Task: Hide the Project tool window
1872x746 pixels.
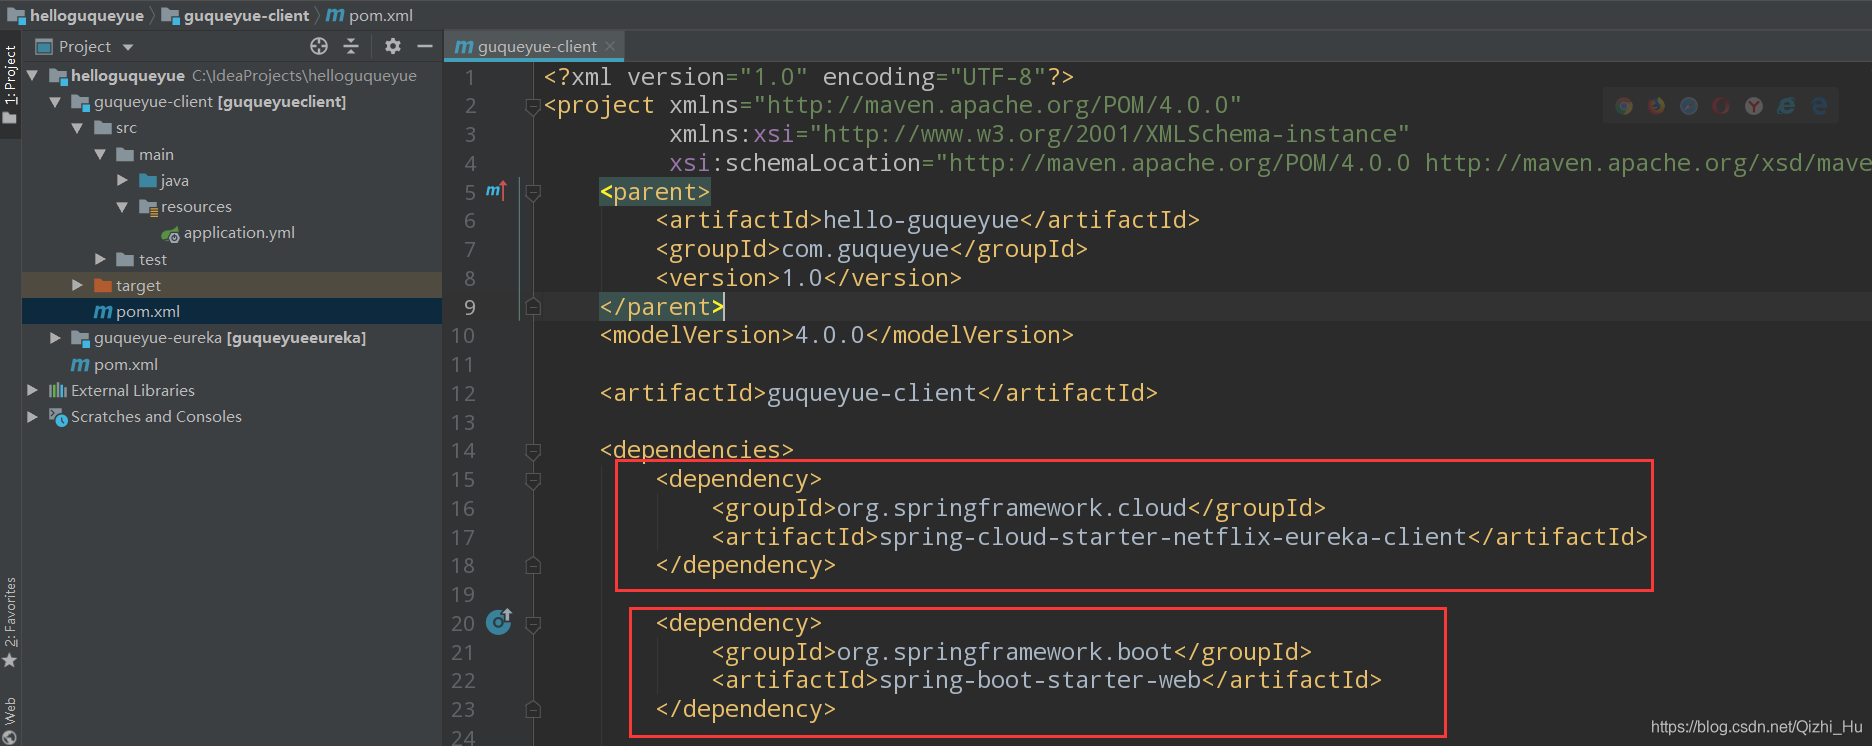Action: [425, 46]
